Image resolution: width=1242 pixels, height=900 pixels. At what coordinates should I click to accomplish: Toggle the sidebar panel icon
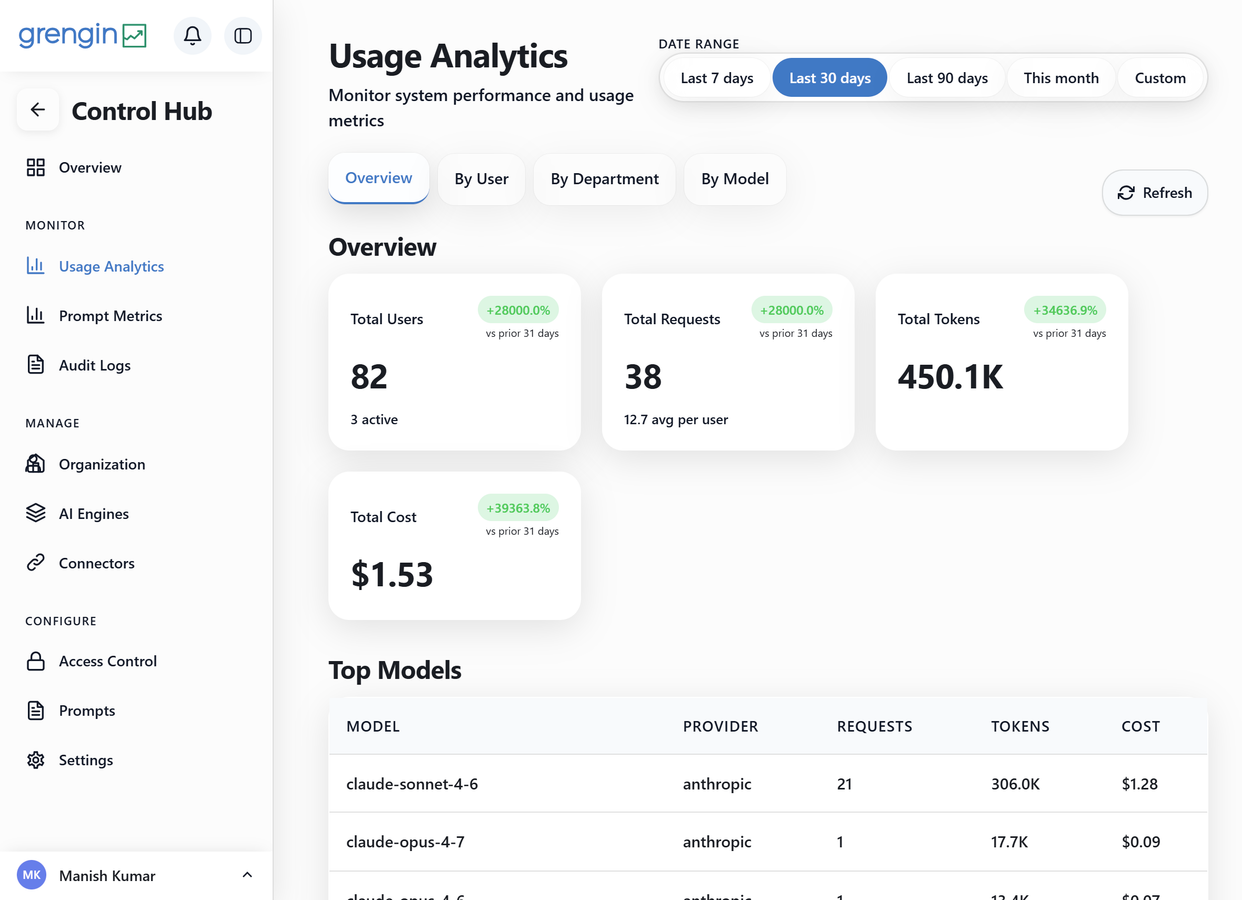coord(243,36)
